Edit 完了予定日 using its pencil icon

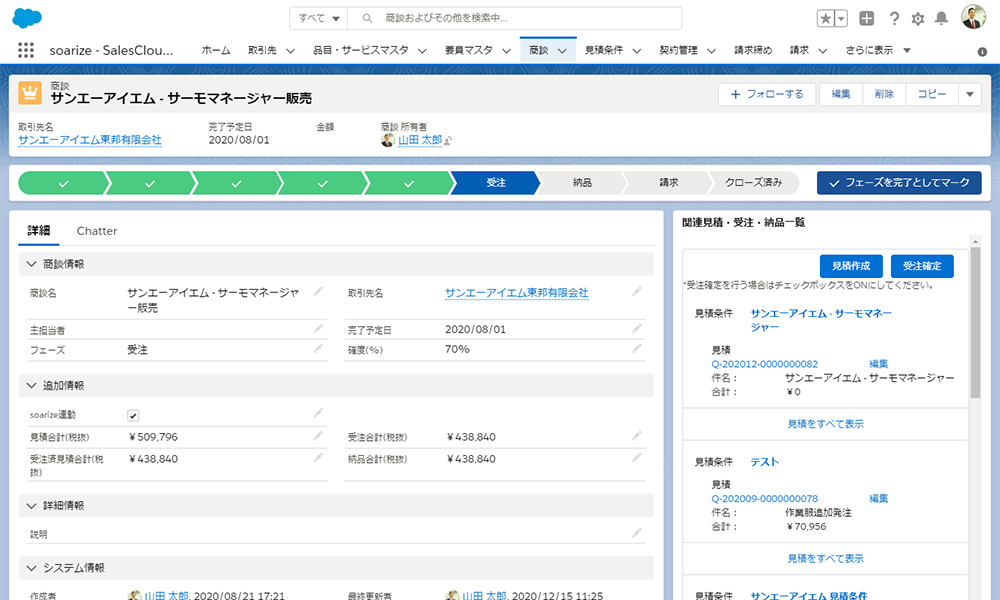point(637,328)
